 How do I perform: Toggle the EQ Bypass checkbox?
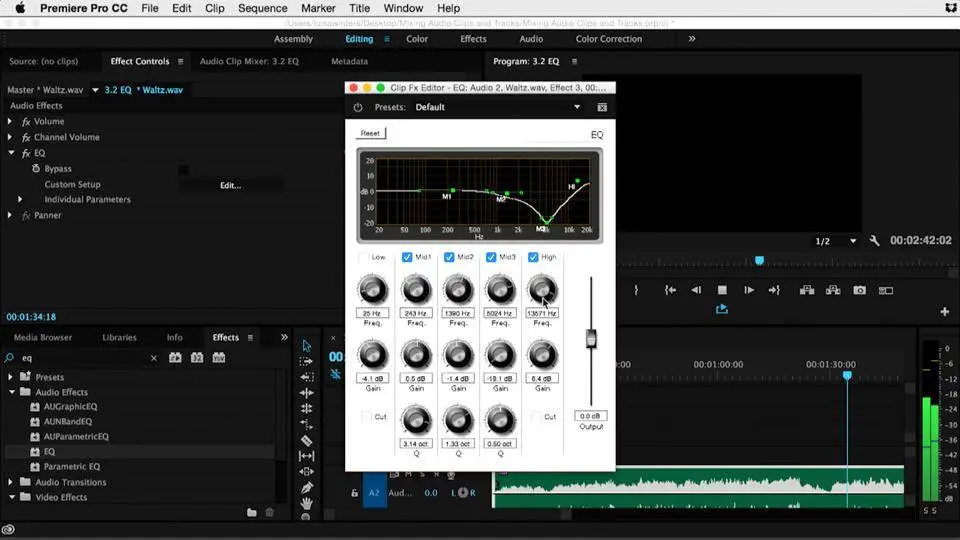pyautogui.click(x=184, y=170)
